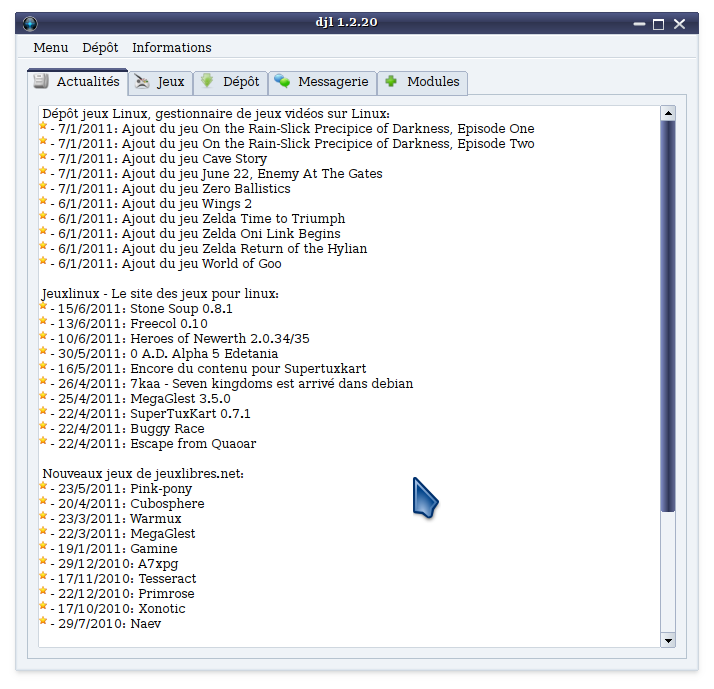The width and height of the screenshot is (714, 689).
Task: Click the star next to World of Goo
Action: coord(43,261)
